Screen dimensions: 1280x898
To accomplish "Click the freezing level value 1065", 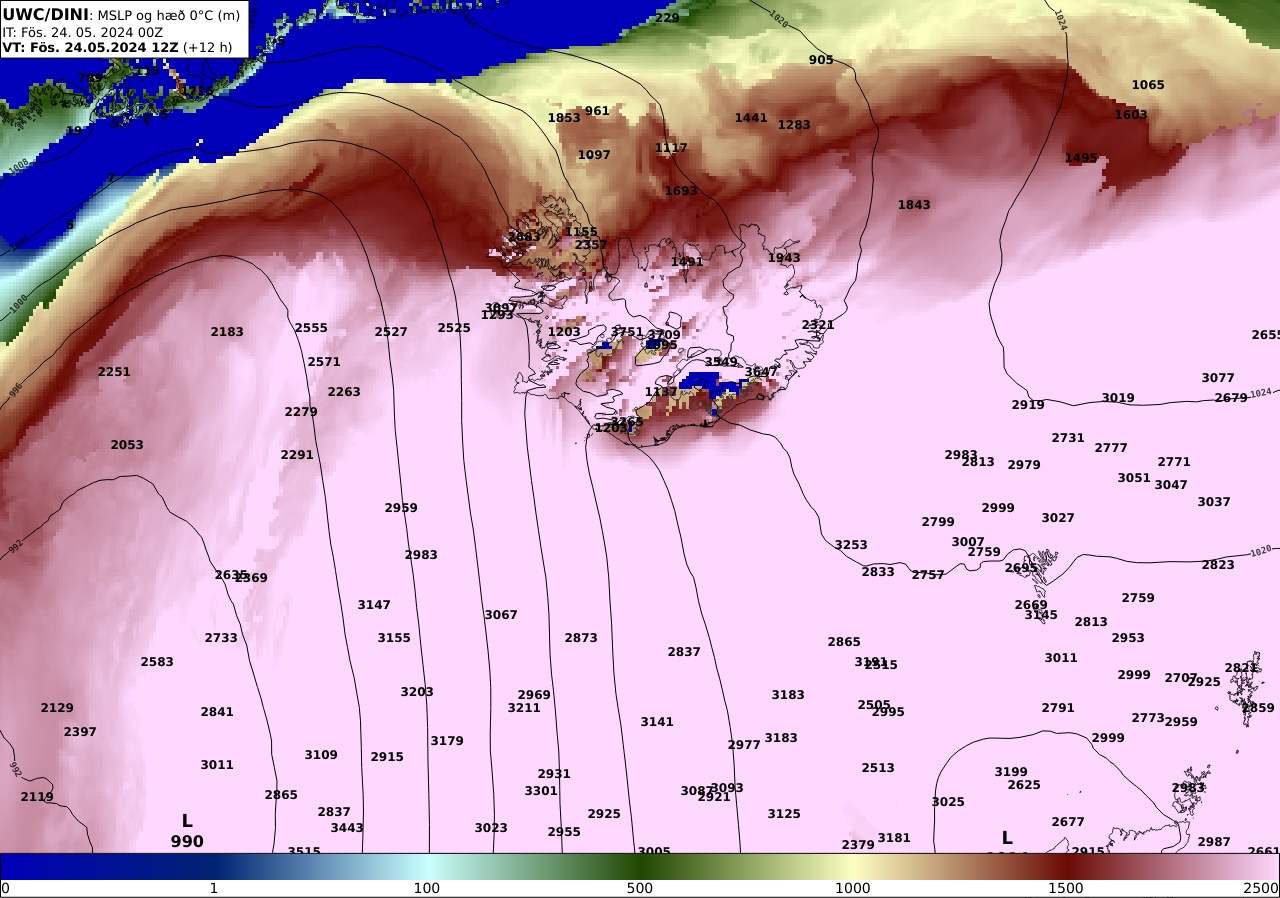I will coord(1148,85).
